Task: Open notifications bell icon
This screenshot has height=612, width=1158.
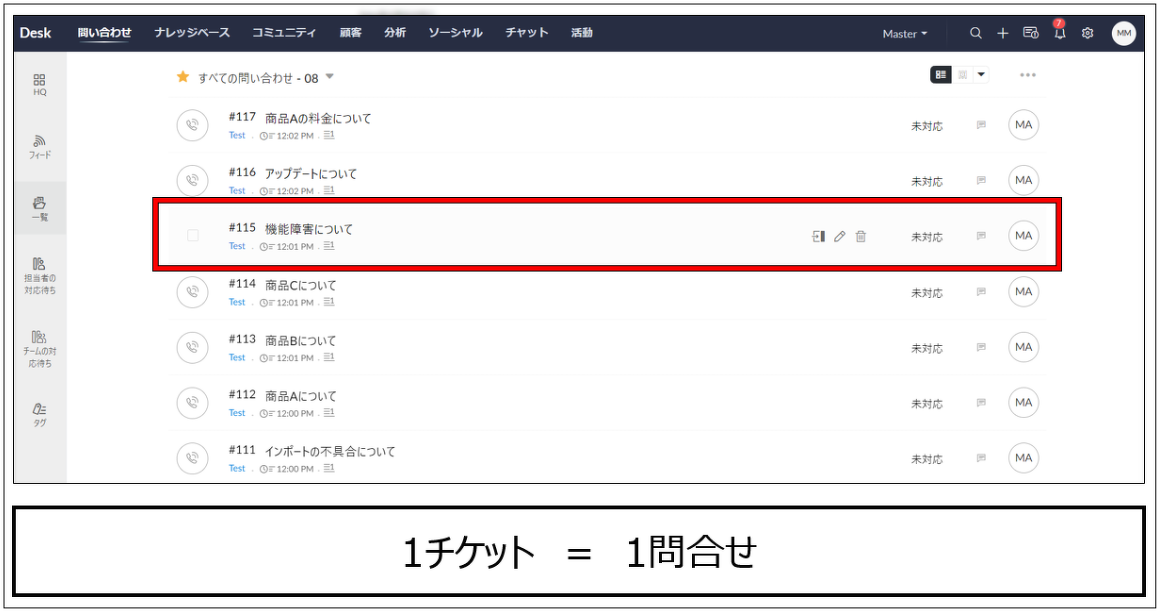Action: point(1059,32)
